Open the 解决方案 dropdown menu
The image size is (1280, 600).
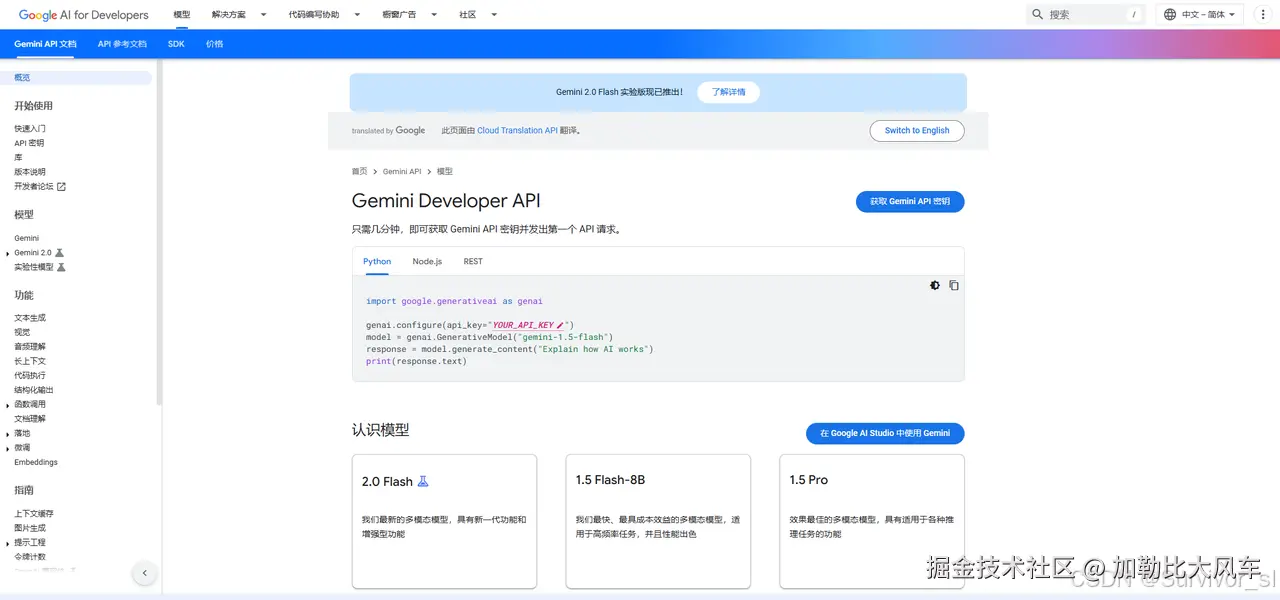point(239,15)
